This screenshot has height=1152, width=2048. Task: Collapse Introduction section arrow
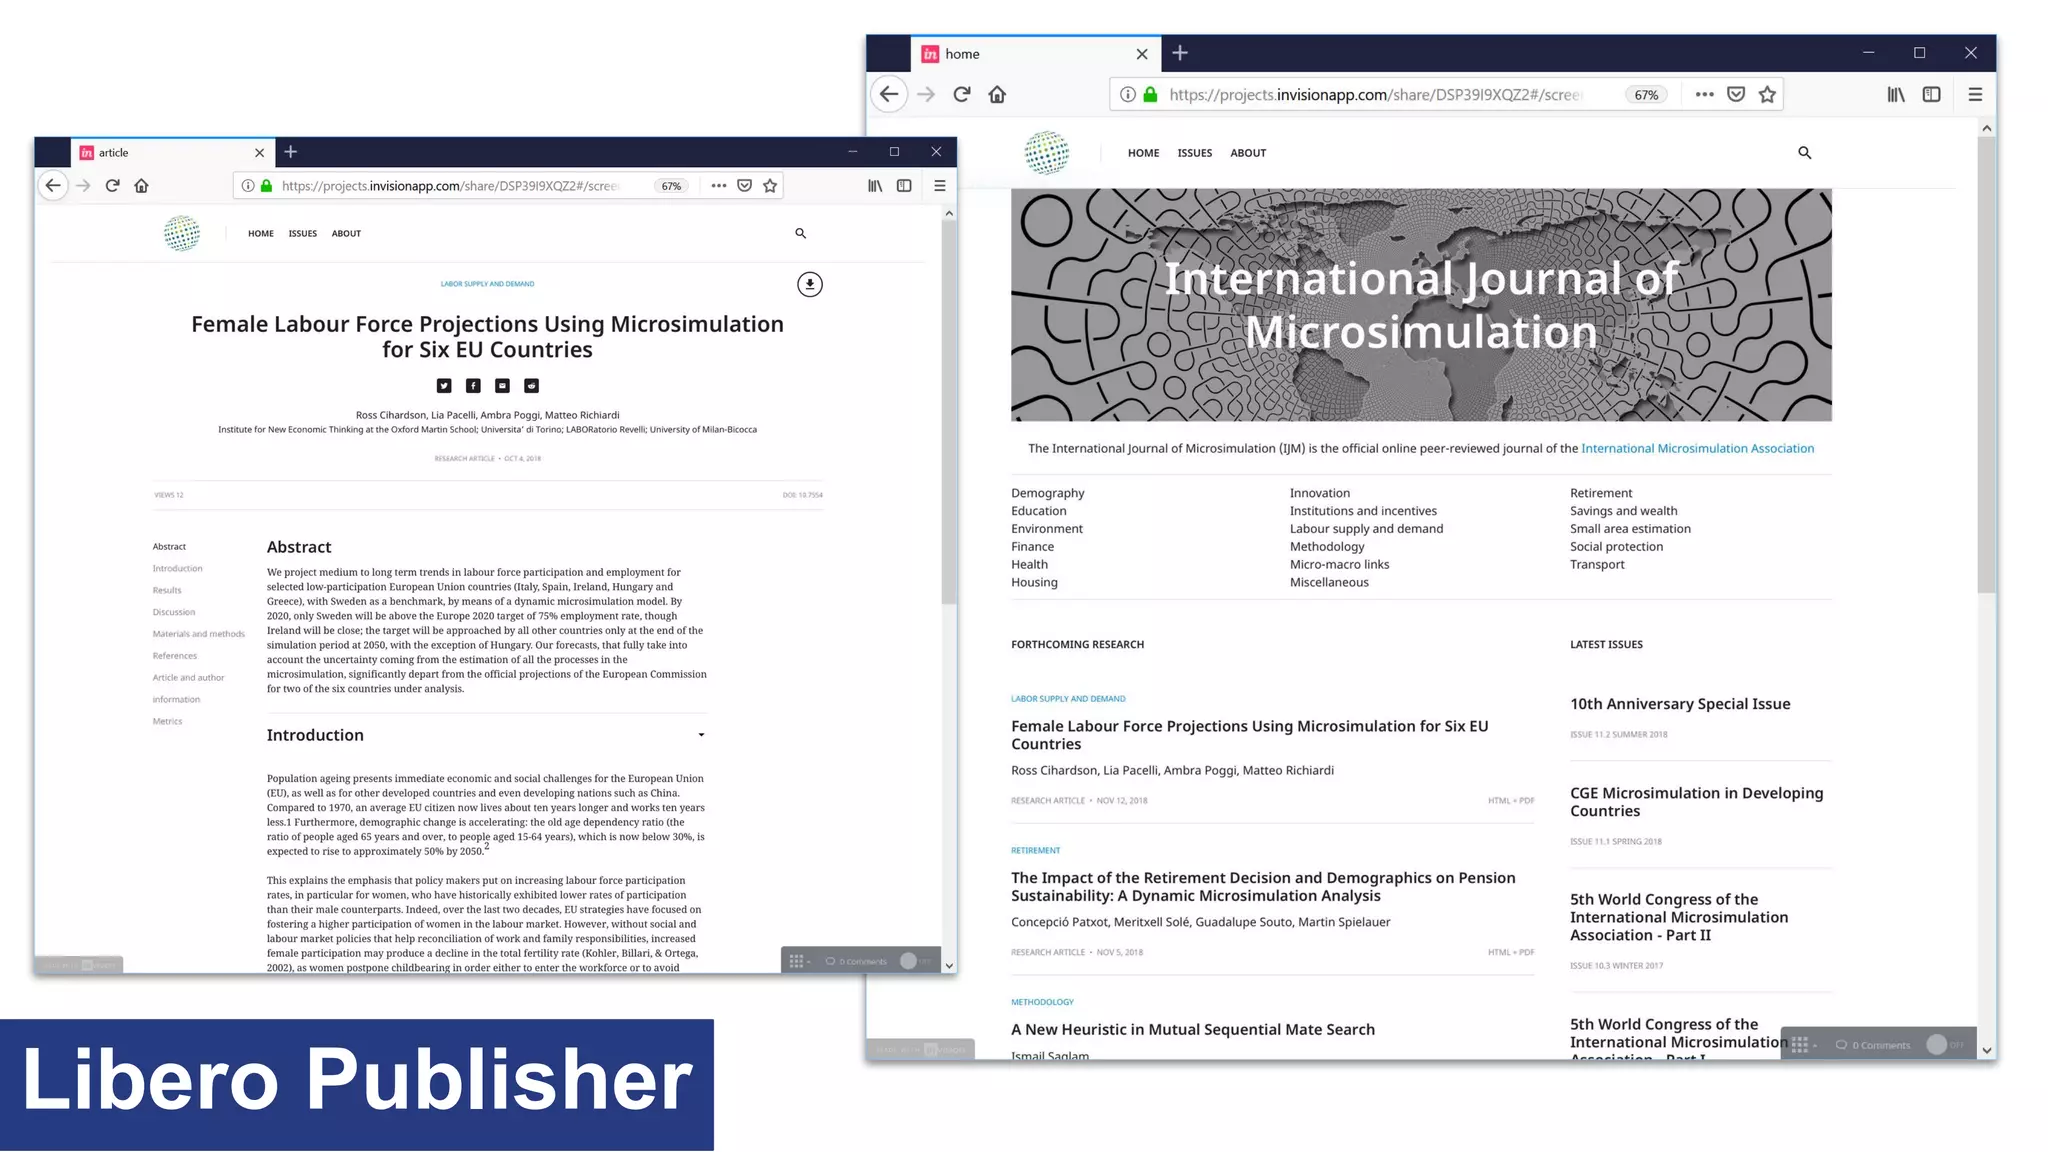pyautogui.click(x=701, y=735)
